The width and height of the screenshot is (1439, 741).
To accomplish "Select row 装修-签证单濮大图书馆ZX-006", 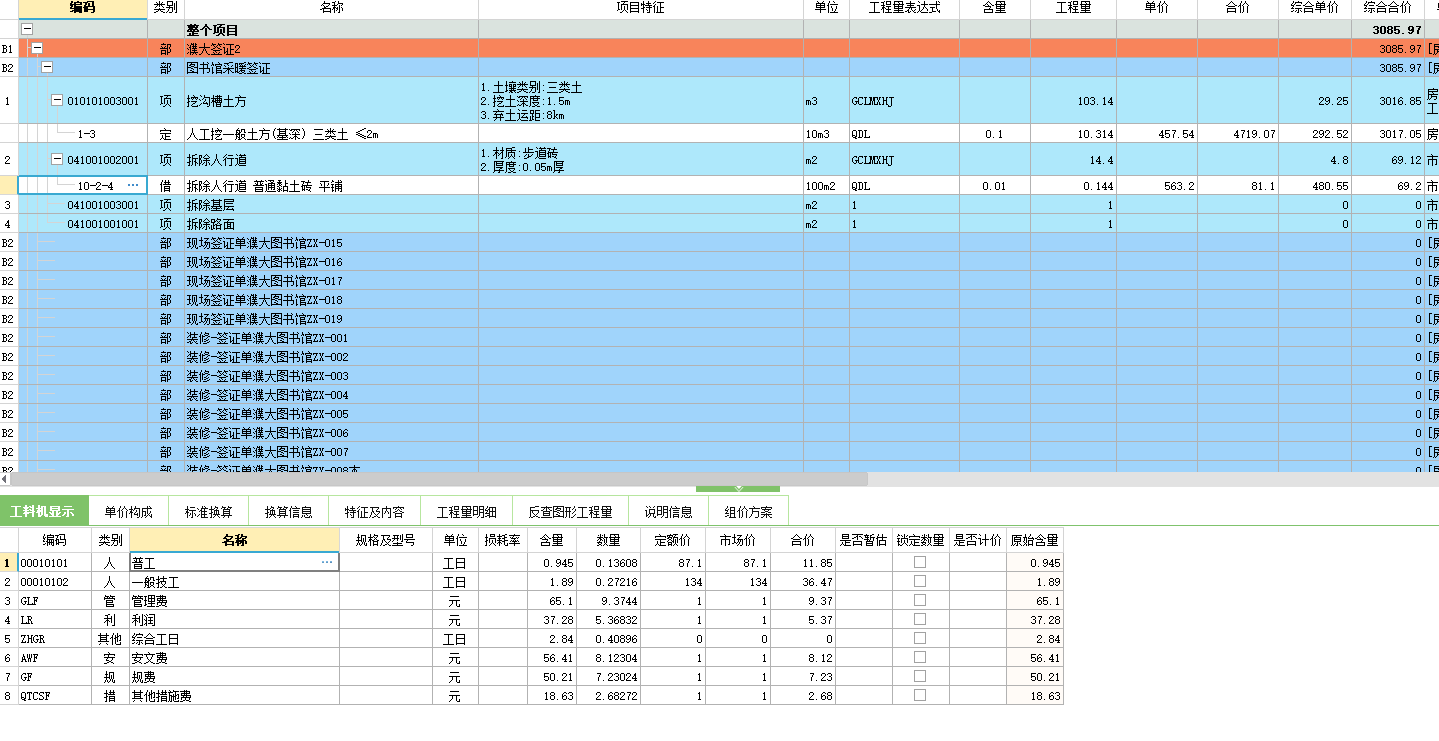I will coord(720,433).
